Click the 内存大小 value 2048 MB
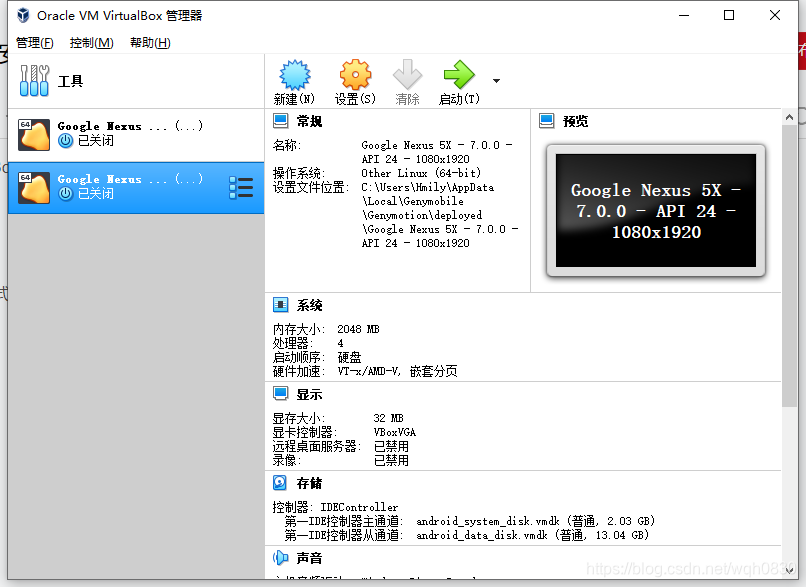This screenshot has height=587, width=806. [x=358, y=329]
